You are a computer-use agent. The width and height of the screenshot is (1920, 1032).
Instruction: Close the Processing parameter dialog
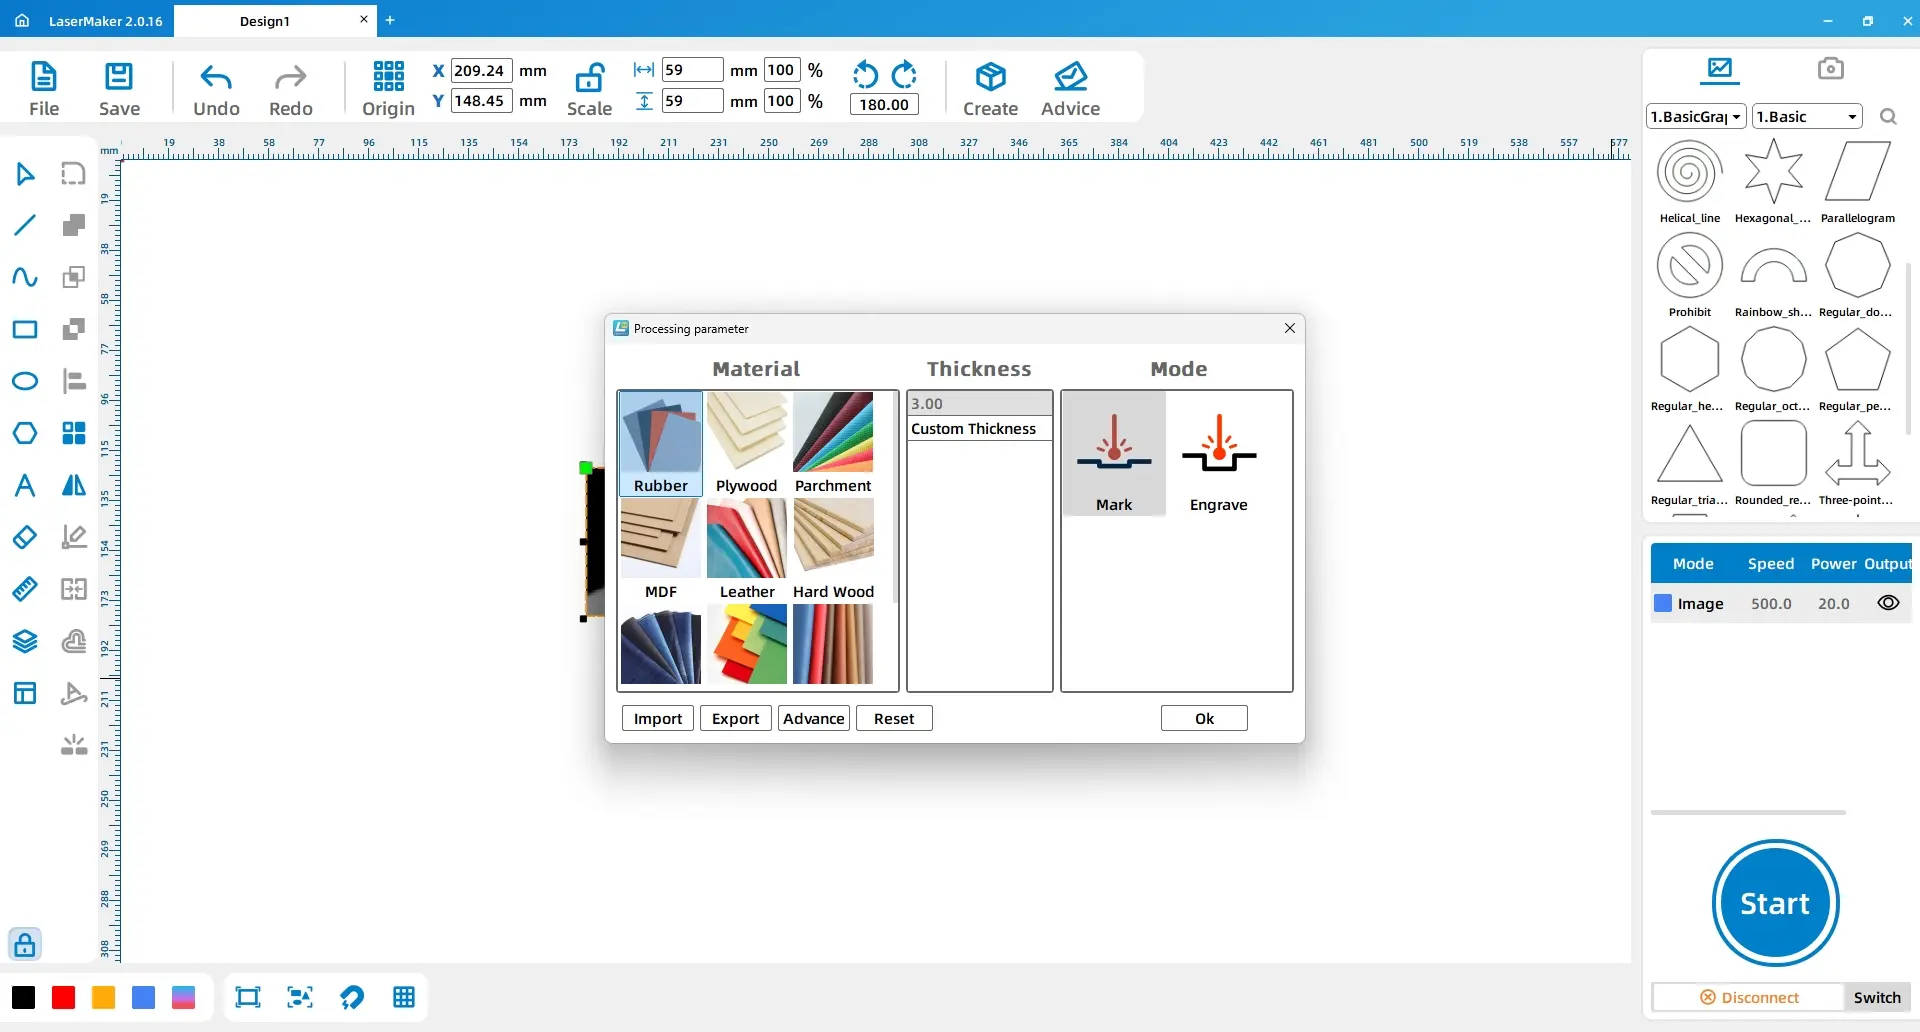point(1290,328)
